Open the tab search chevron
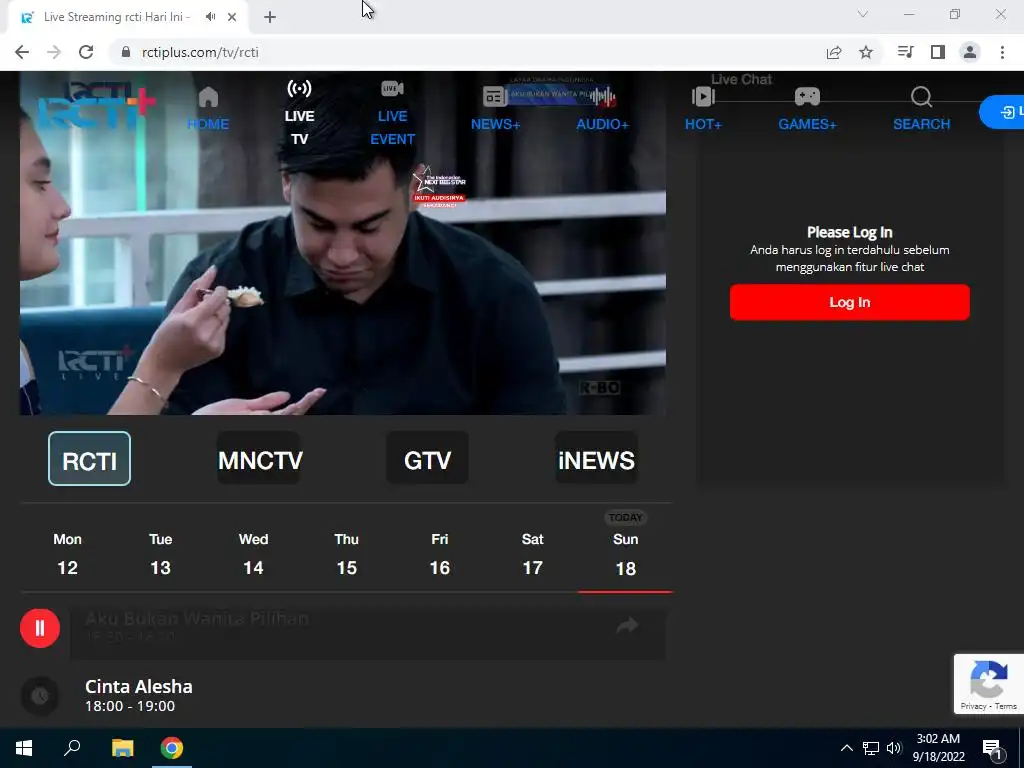 tap(863, 14)
